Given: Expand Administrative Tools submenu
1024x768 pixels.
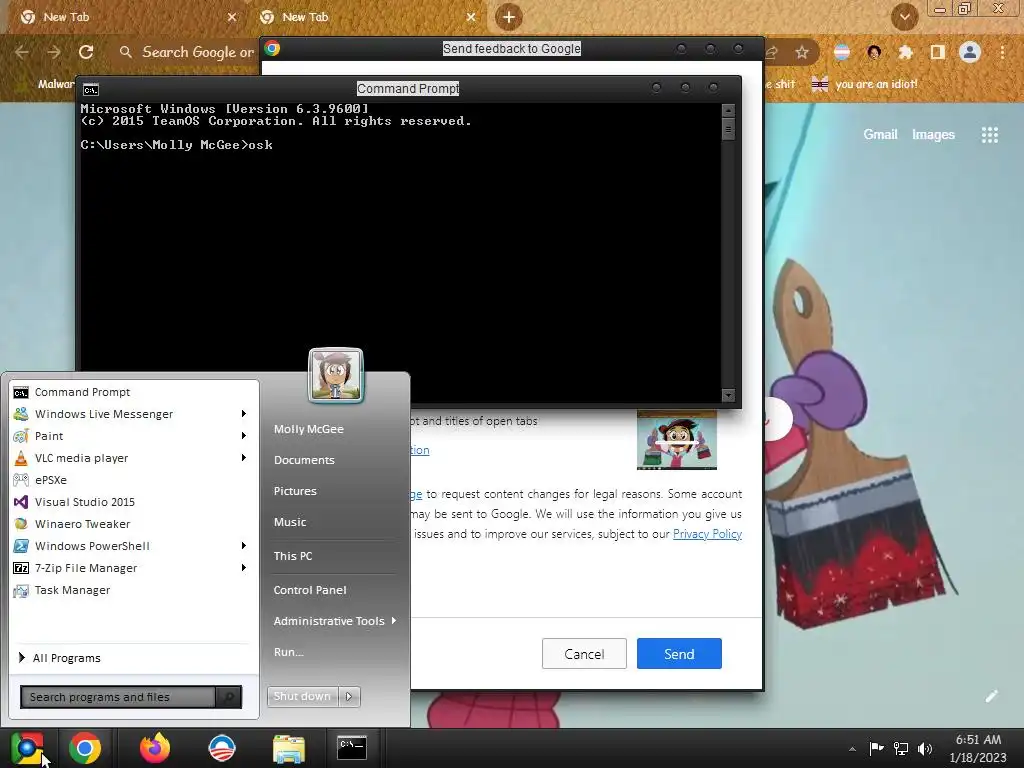Looking at the screenshot, I should pyautogui.click(x=335, y=621).
